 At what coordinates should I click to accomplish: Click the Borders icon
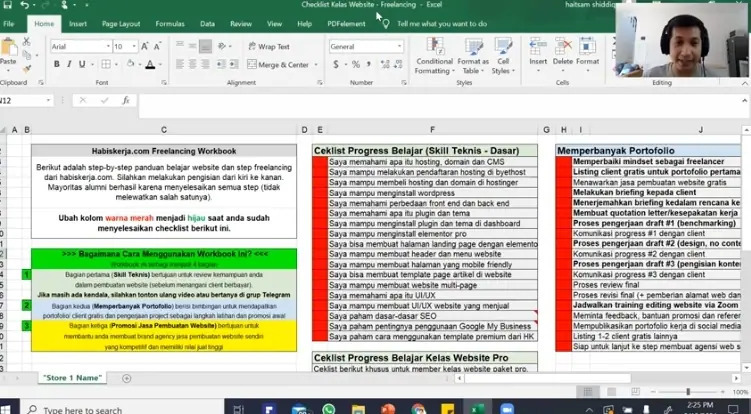point(106,64)
